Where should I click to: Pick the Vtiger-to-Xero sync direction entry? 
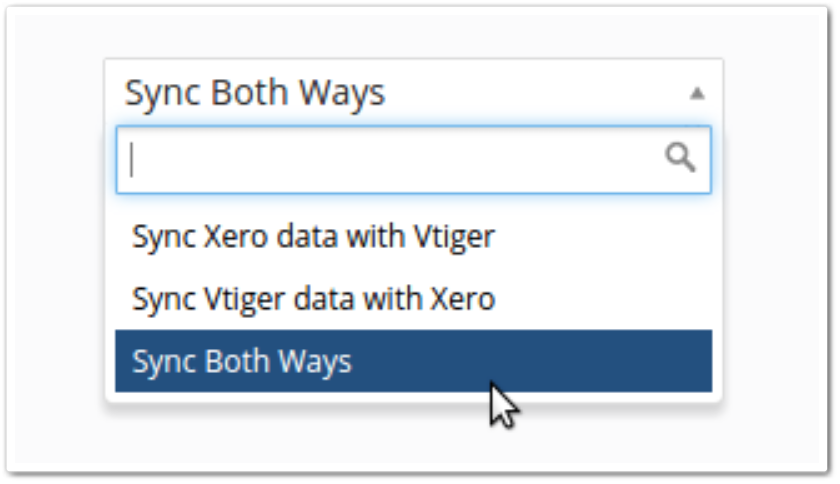[313, 299]
